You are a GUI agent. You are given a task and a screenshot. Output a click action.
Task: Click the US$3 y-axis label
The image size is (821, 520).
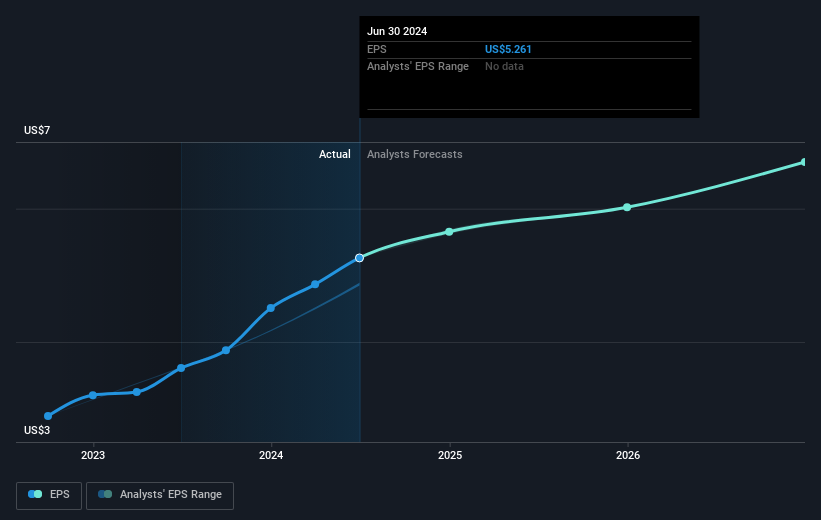click(x=37, y=430)
